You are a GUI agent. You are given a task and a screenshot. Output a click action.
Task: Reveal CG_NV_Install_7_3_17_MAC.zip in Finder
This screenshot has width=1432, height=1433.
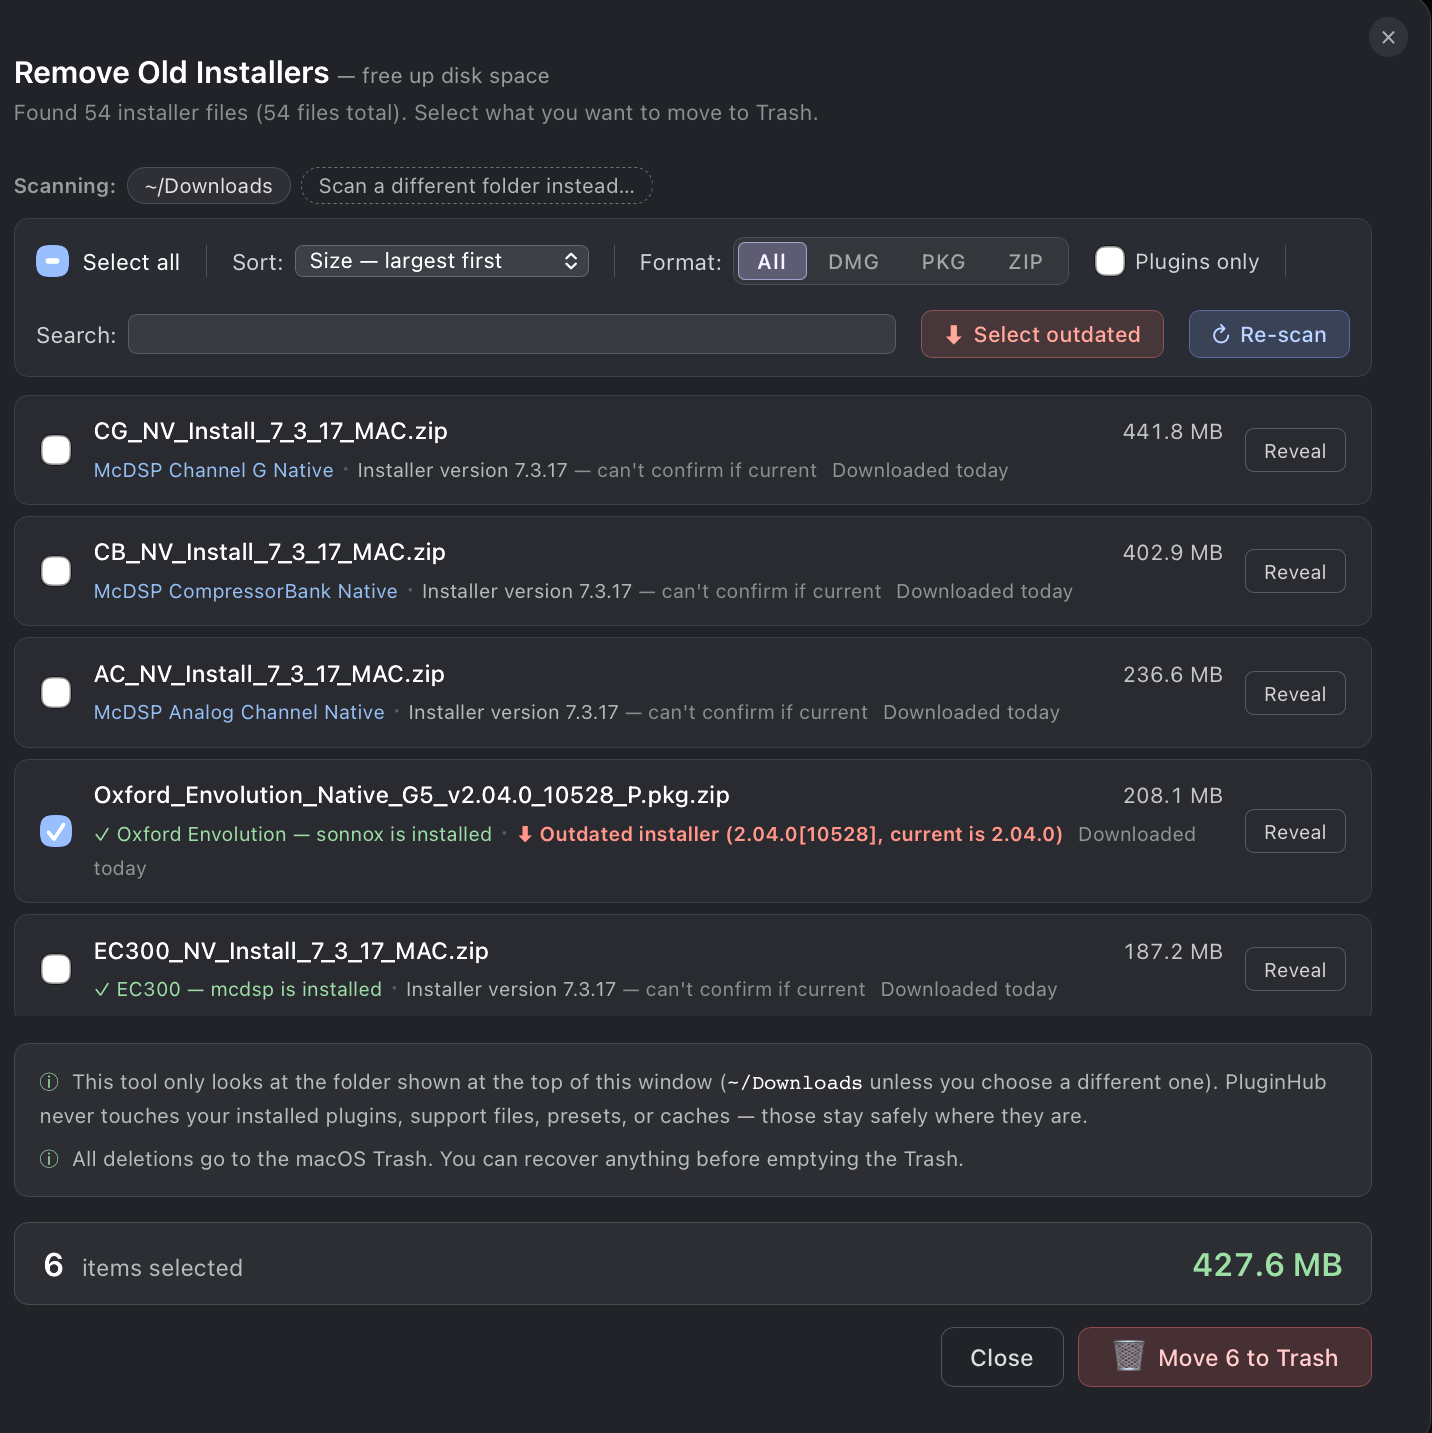(1295, 450)
